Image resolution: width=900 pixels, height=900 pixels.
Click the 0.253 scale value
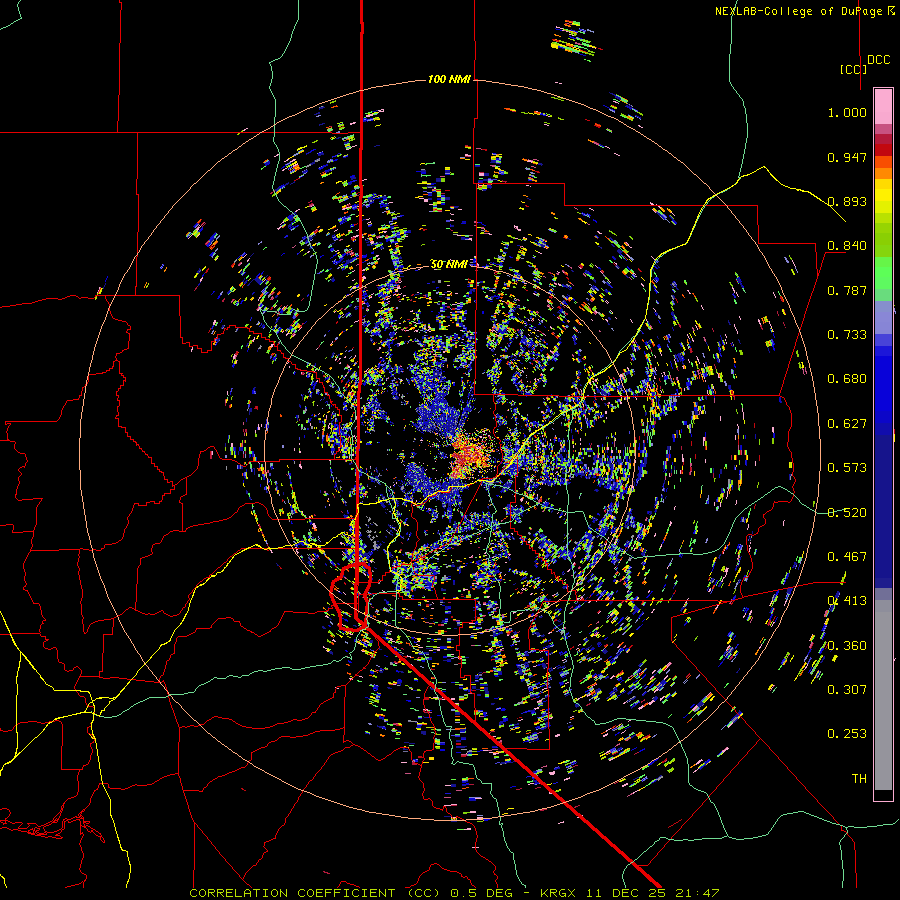[847, 734]
